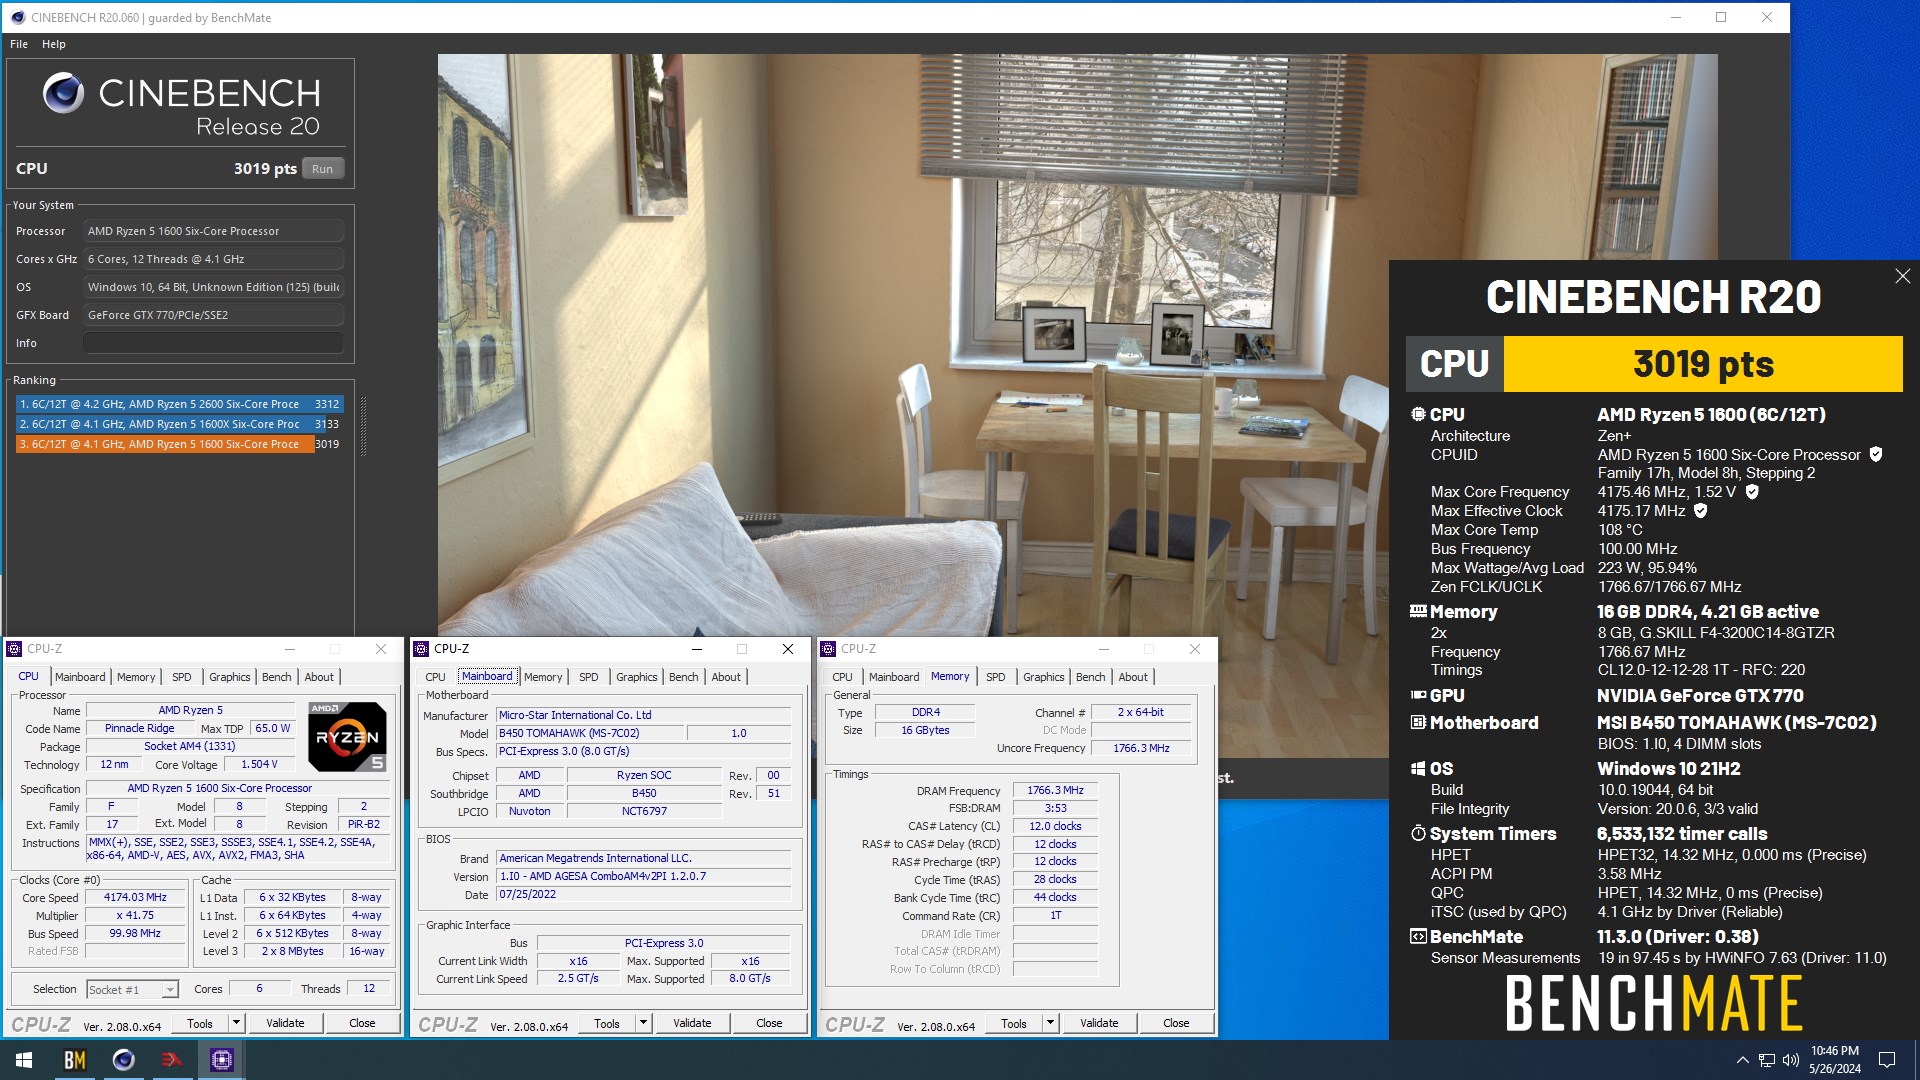The image size is (1920, 1080).
Task: Click the BenchMate GPU section icon
Action: click(1418, 695)
